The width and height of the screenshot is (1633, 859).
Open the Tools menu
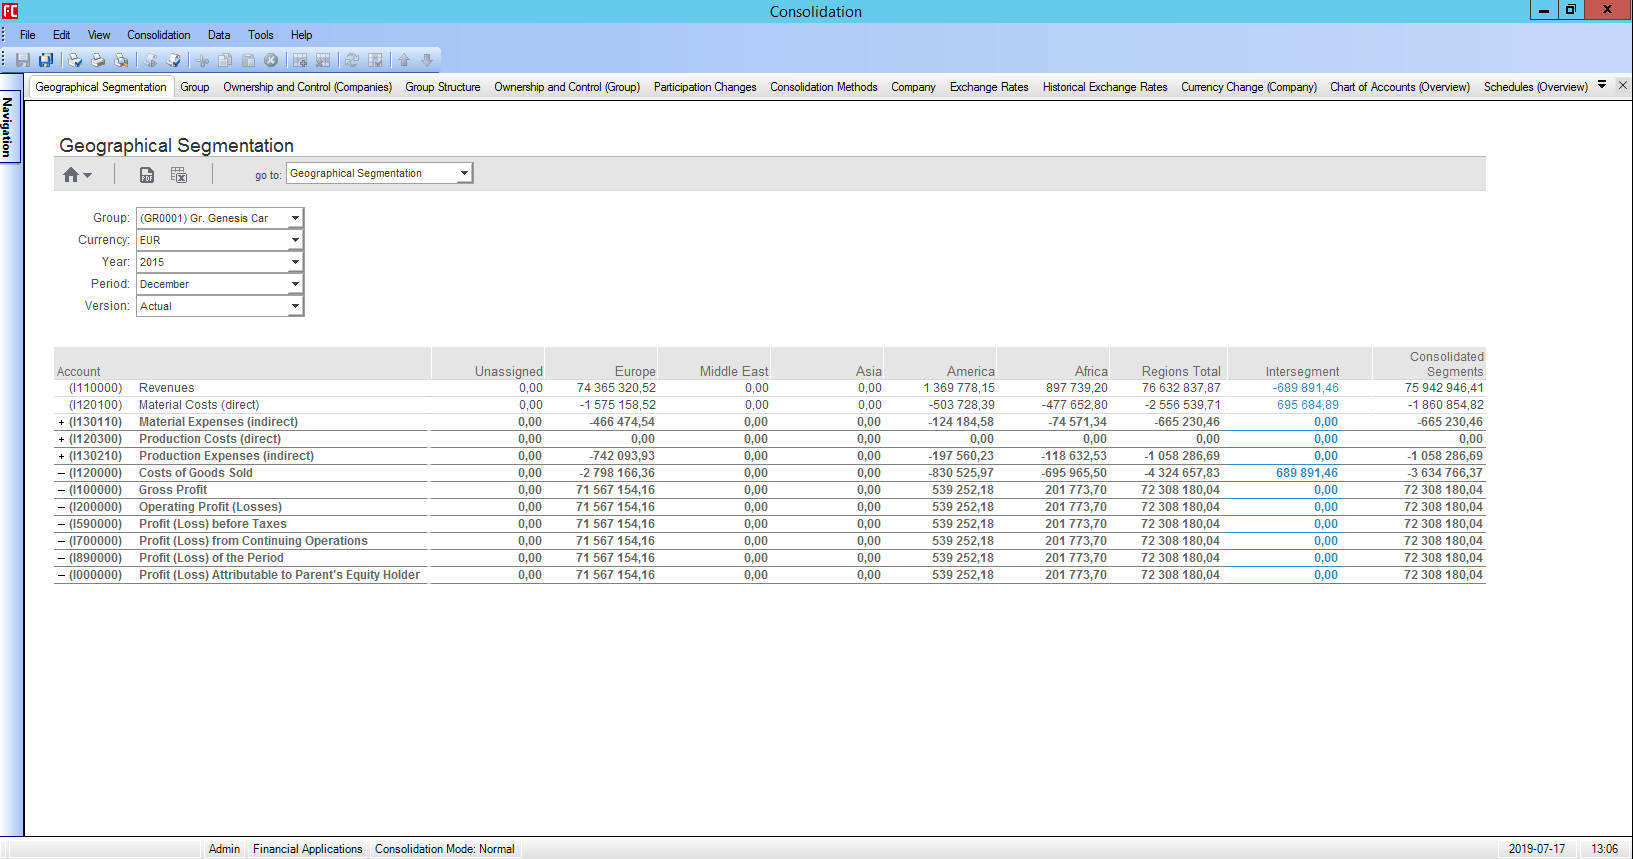click(260, 35)
